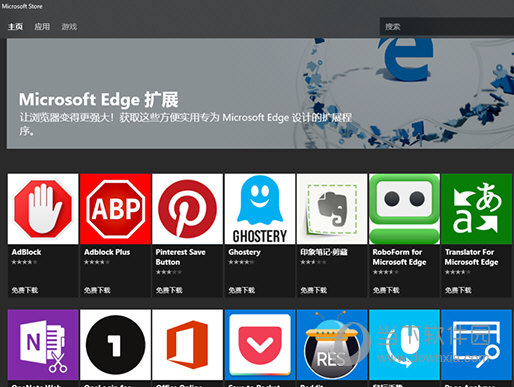The height and width of the screenshot is (387, 514).
Task: Click 免费下载 under RoboForm for Microsoft Edge
Action: pyautogui.click(x=386, y=290)
